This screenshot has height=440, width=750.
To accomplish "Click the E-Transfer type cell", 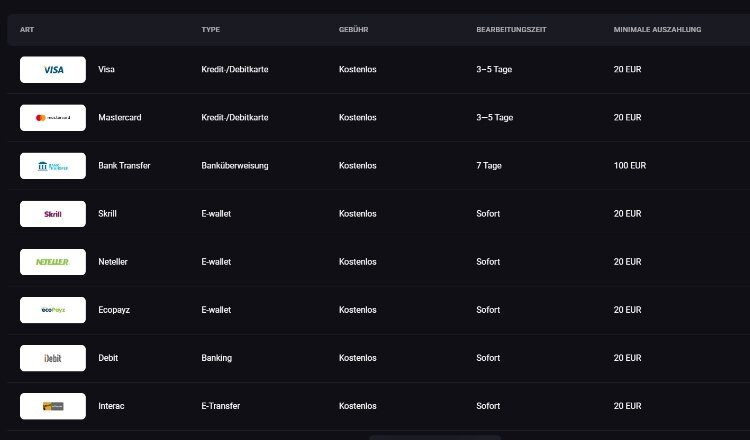I will (x=221, y=406).
